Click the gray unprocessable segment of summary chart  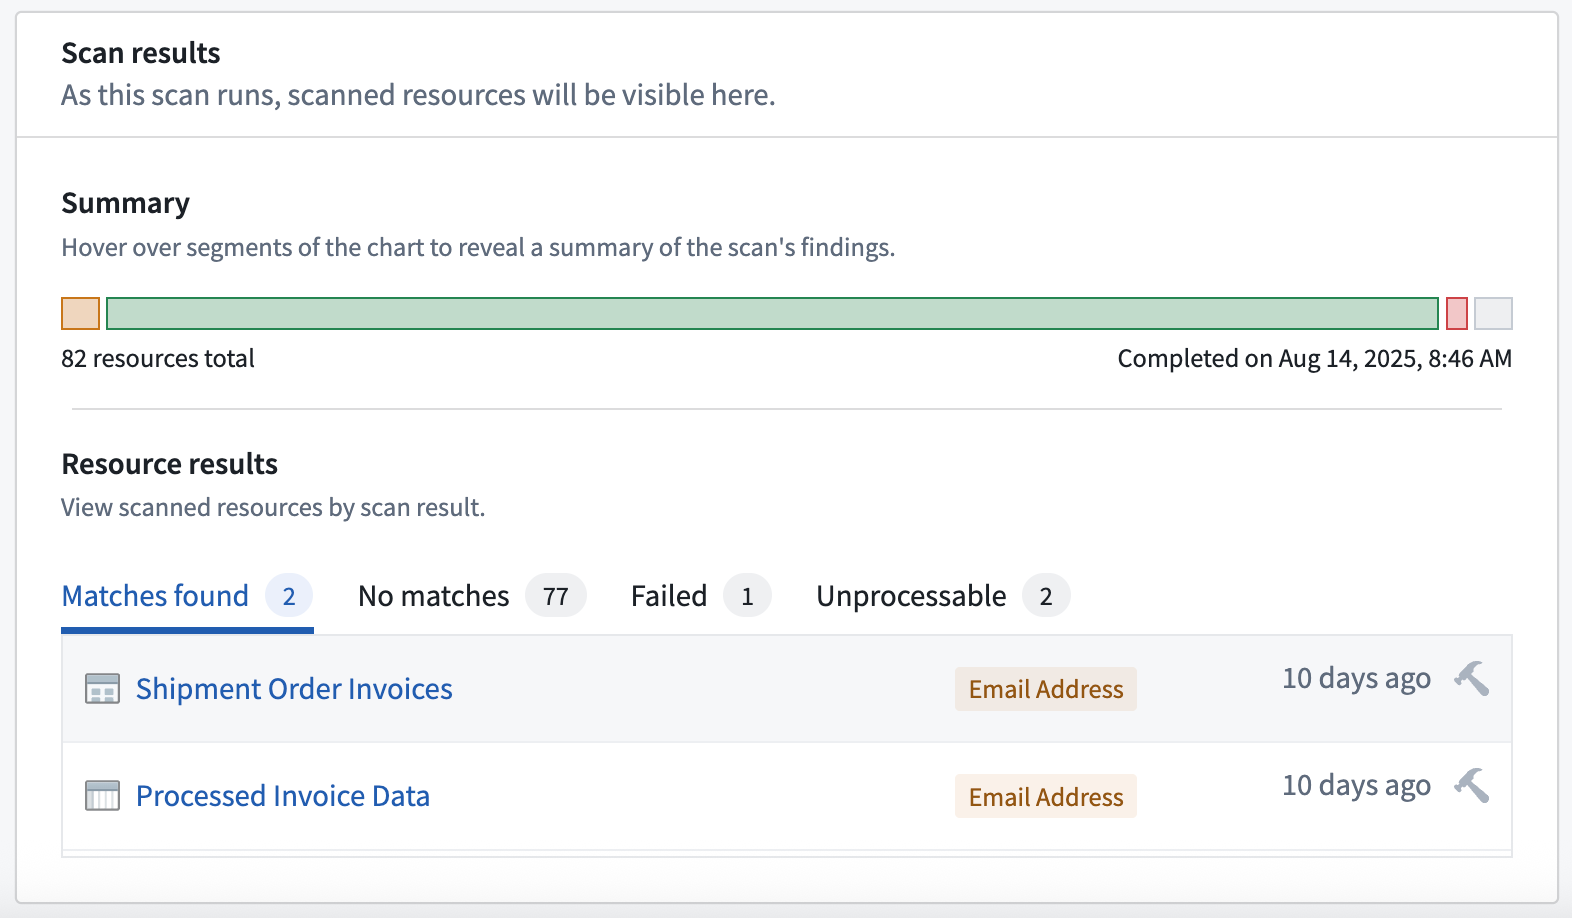tap(1493, 313)
